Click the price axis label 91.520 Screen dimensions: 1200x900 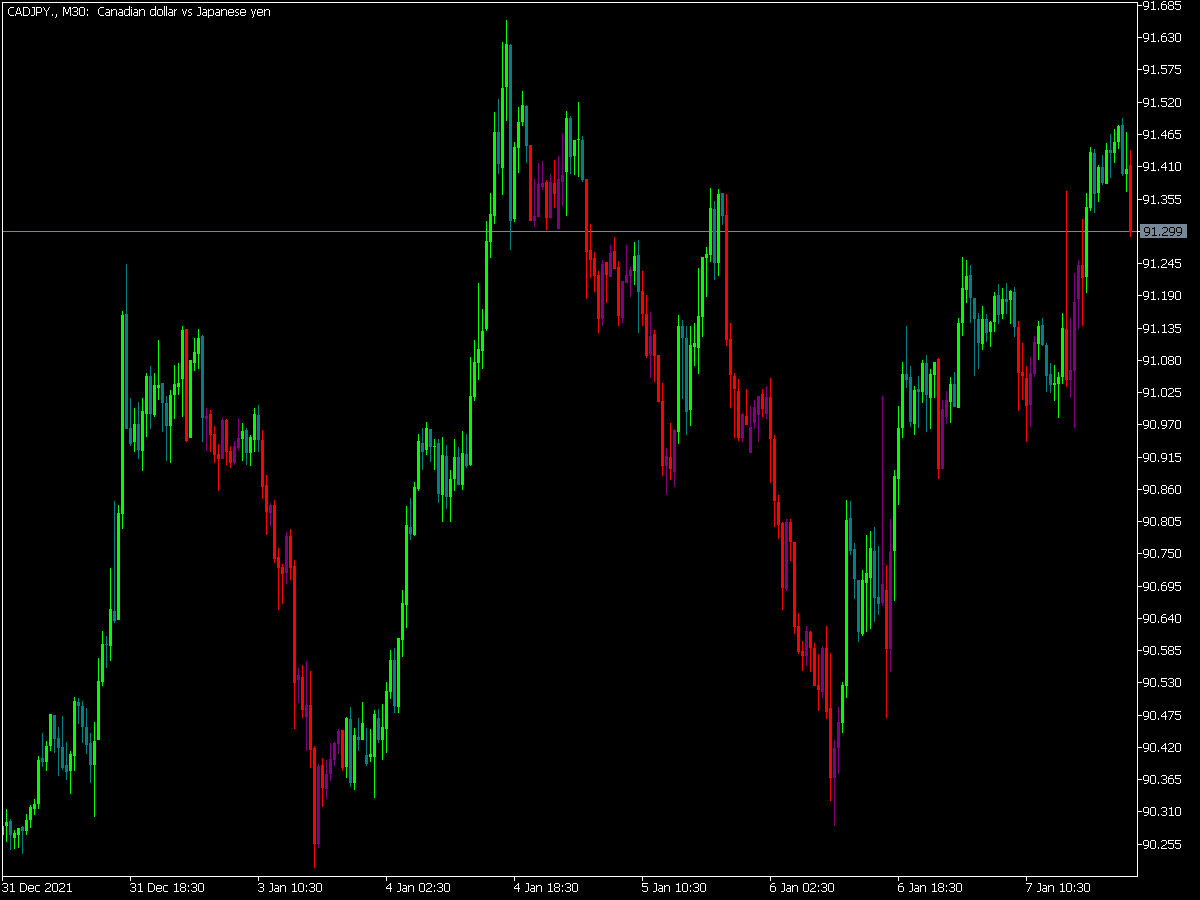(1160, 103)
